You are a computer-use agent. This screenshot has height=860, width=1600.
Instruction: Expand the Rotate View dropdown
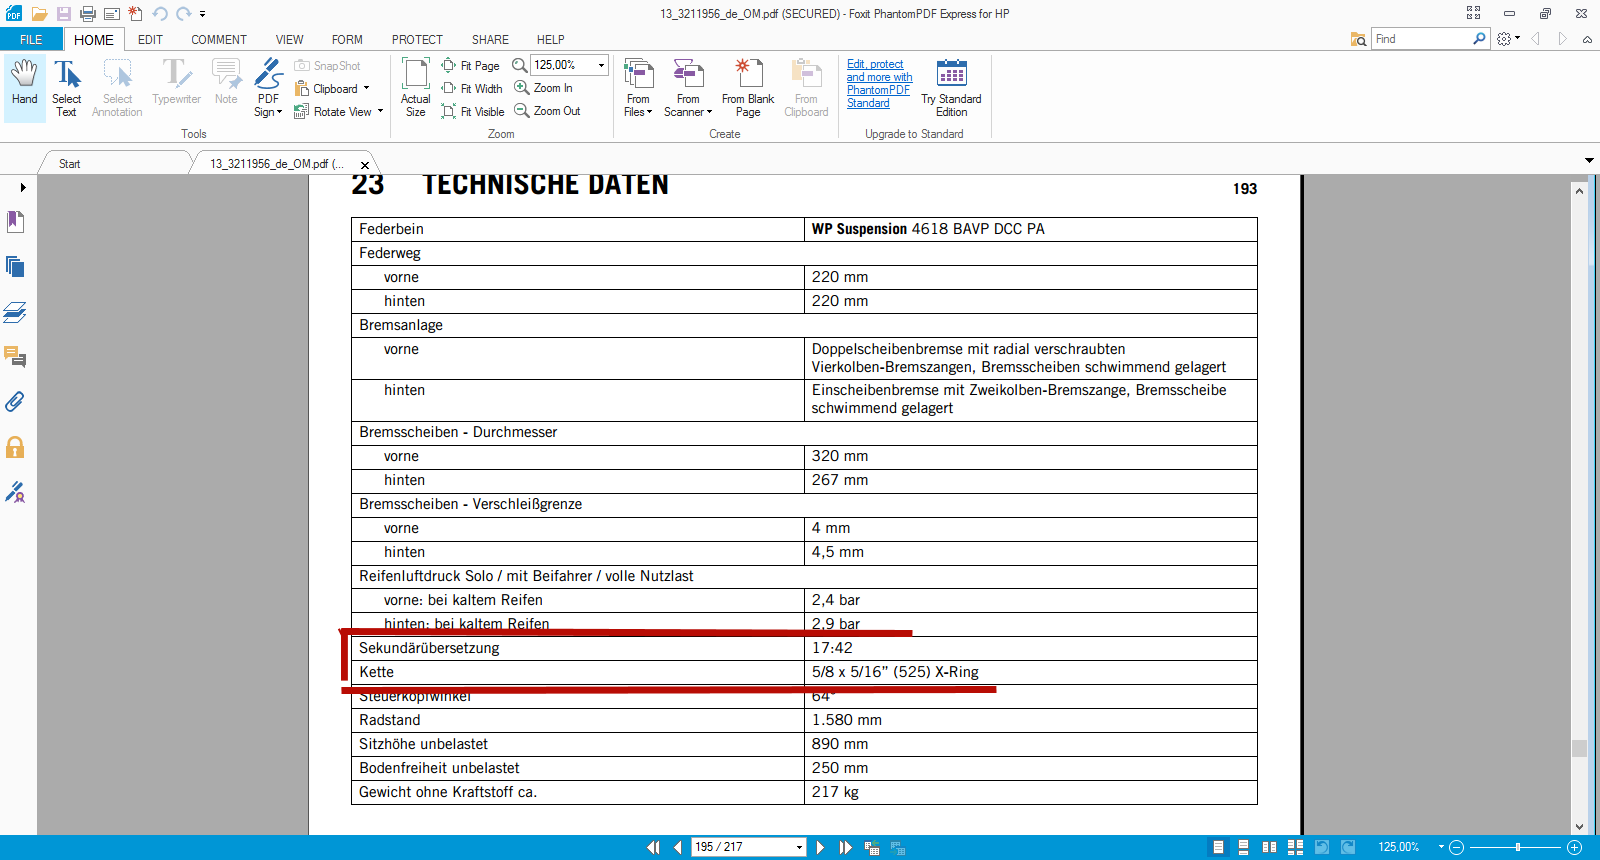[x=380, y=112]
